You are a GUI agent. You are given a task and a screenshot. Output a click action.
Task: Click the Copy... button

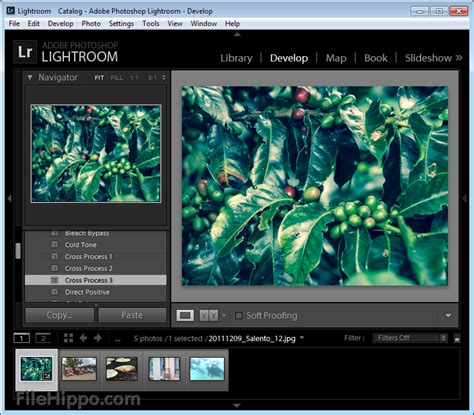click(60, 315)
